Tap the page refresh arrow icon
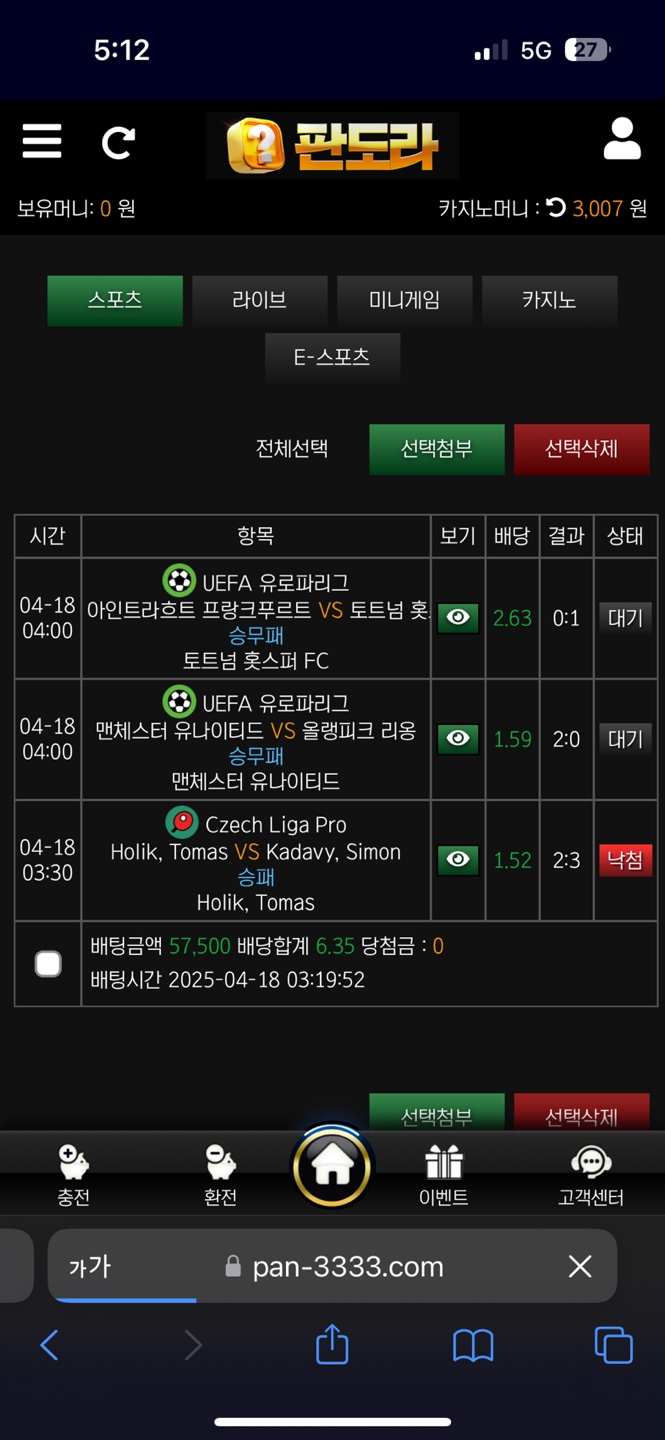The width and height of the screenshot is (665, 1440). pos(118,143)
